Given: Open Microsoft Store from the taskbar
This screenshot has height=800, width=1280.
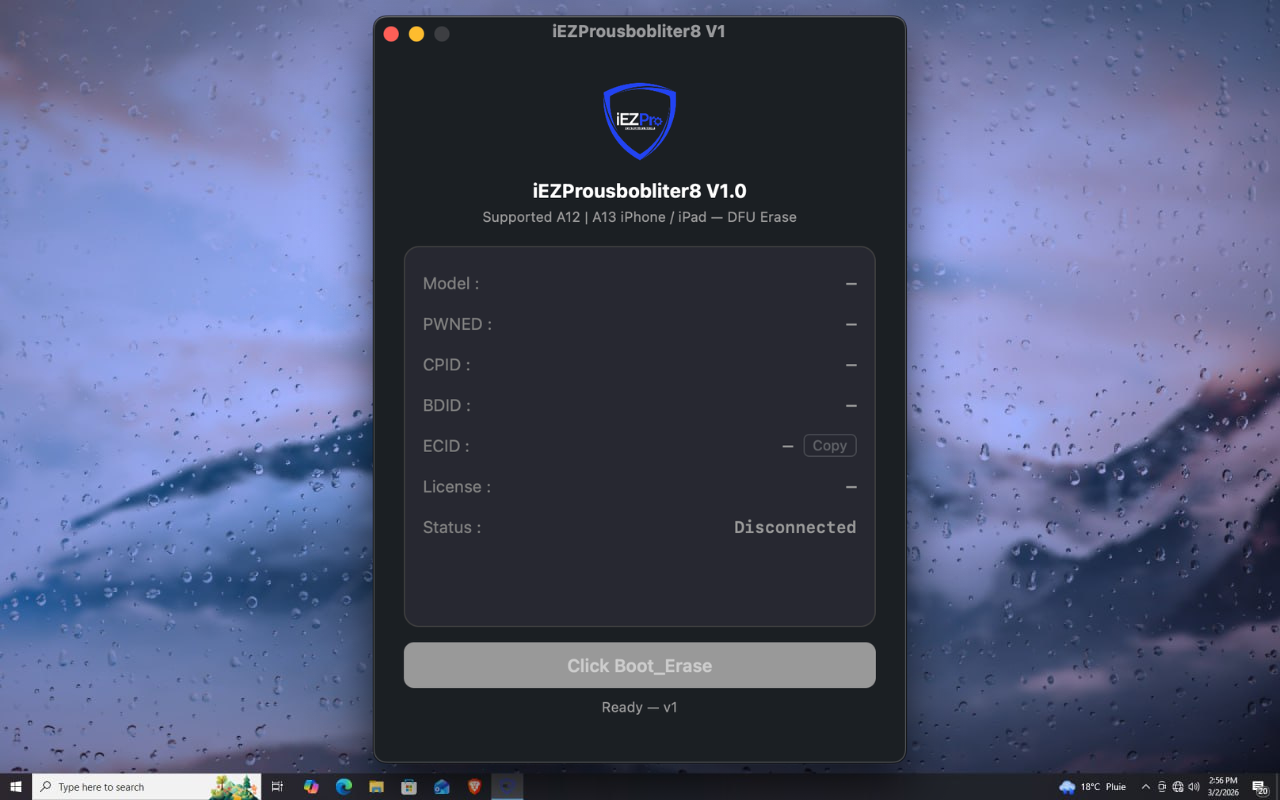Looking at the screenshot, I should (x=409, y=787).
